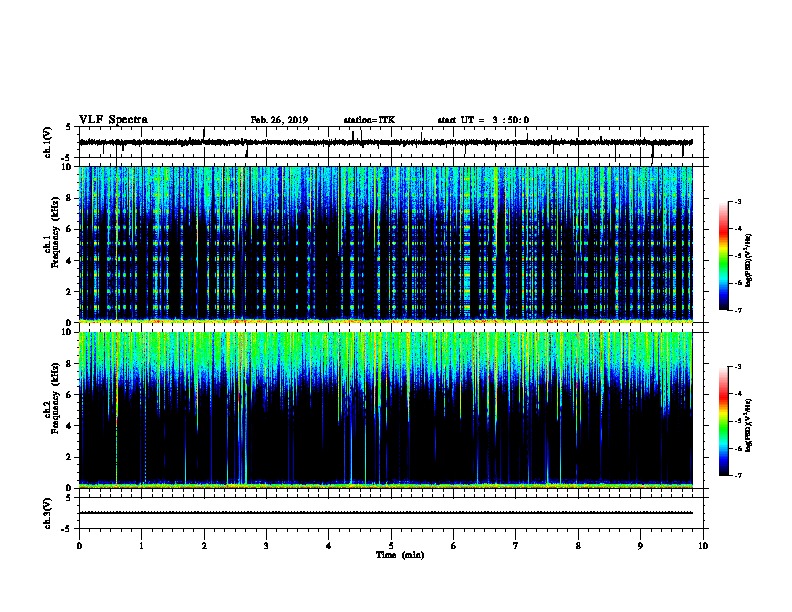792x612 pixels.
Task: Click the "5" voltage tick on ch.1(V) axis
Action: [x=69, y=127]
